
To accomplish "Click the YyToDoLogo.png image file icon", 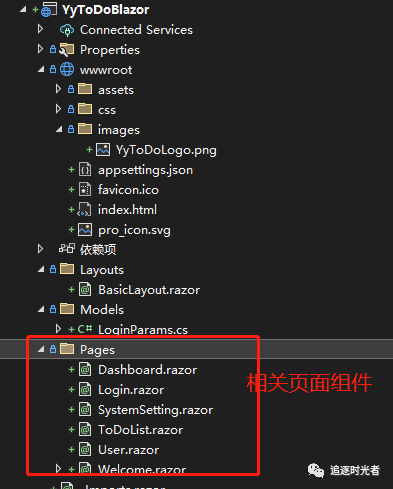I will coord(103,150).
